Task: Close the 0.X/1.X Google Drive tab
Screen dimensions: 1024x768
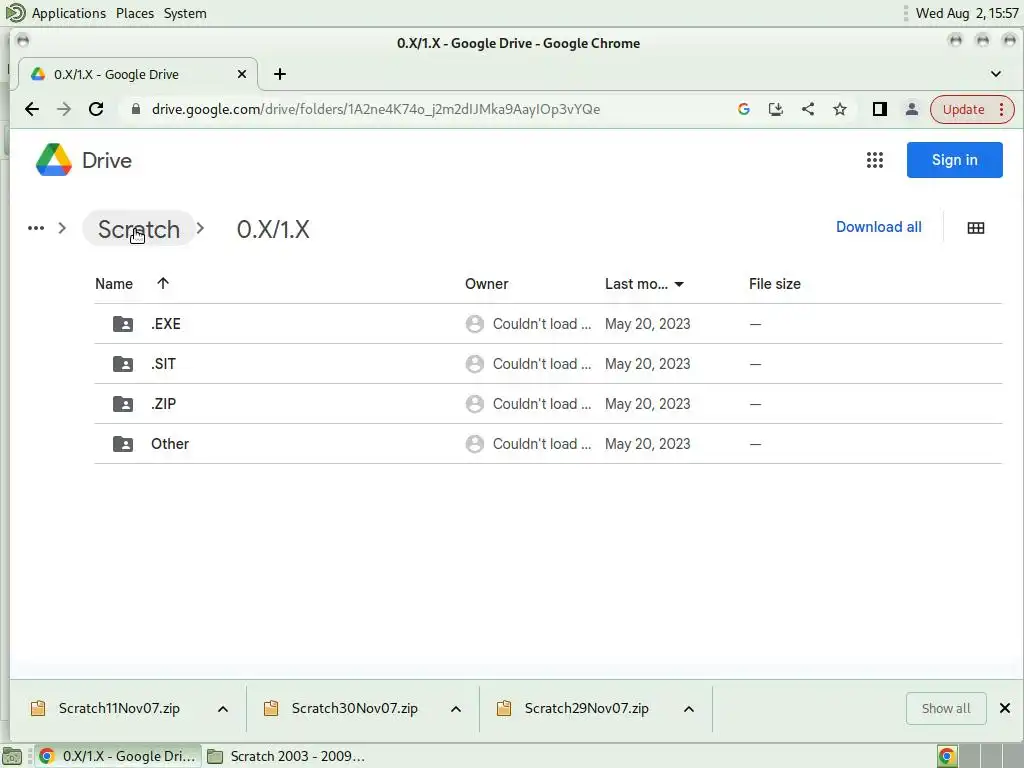Action: point(242,74)
